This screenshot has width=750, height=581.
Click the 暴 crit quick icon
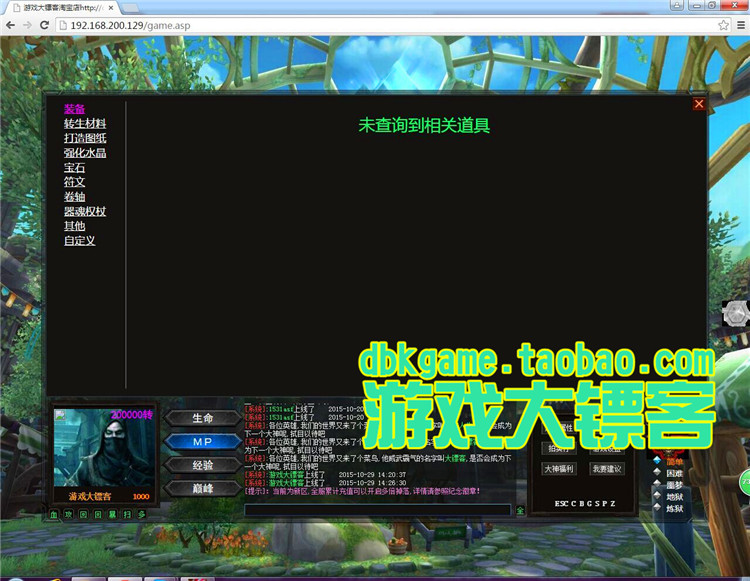click(x=112, y=515)
